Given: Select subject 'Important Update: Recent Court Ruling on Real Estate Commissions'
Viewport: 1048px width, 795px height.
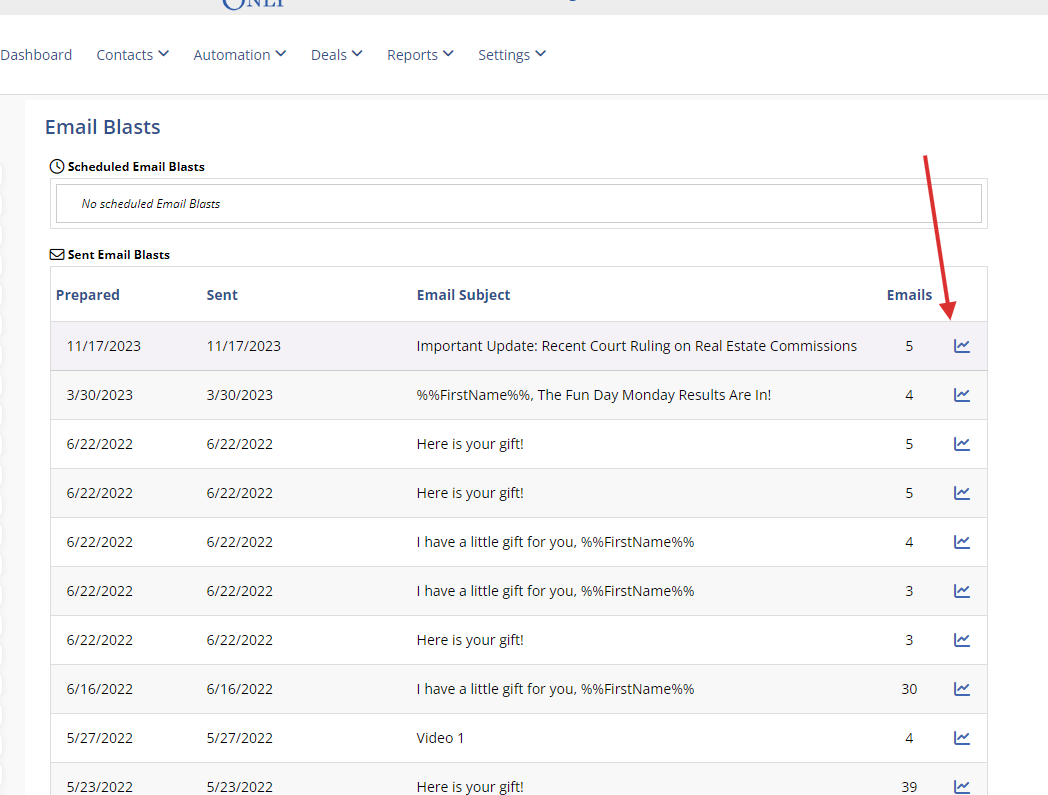Looking at the screenshot, I should [x=636, y=346].
